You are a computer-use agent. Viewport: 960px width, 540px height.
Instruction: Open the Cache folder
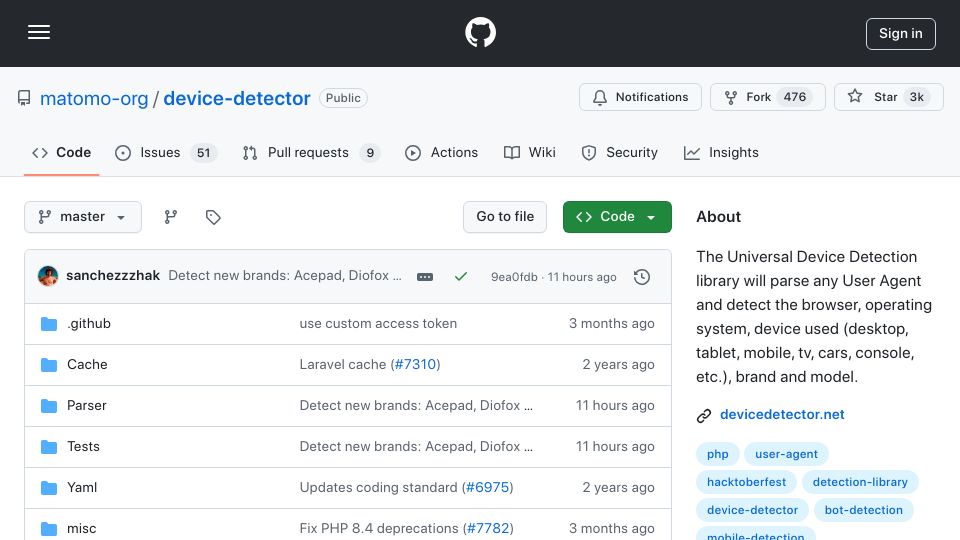[87, 364]
